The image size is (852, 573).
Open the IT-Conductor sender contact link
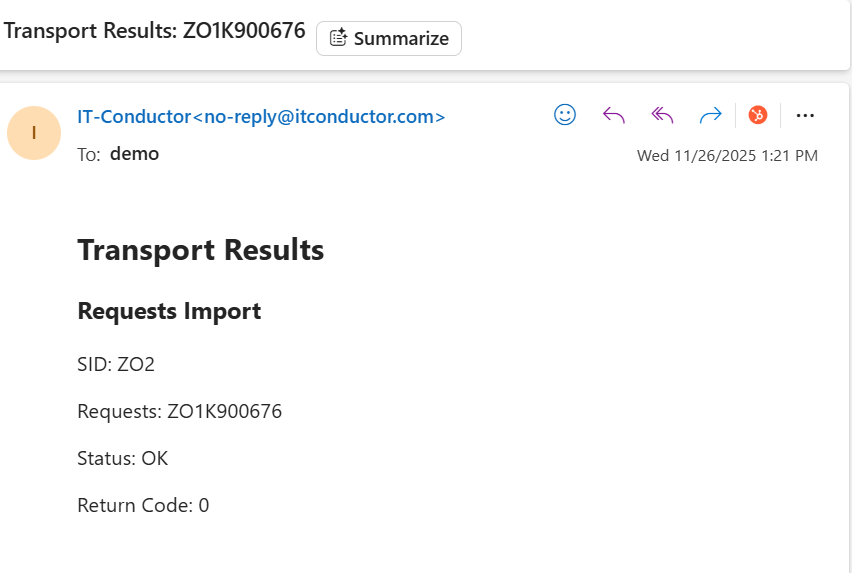tap(133, 116)
